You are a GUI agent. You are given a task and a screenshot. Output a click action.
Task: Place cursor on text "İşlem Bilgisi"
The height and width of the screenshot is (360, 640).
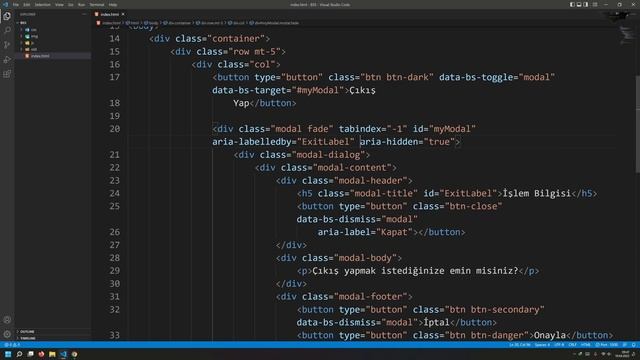tap(536, 193)
